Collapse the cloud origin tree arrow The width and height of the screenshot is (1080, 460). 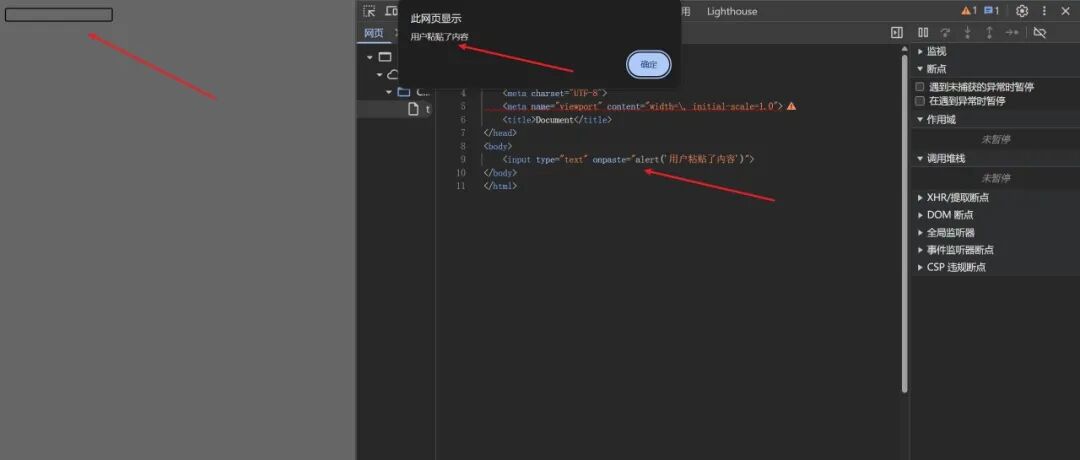coord(380,74)
